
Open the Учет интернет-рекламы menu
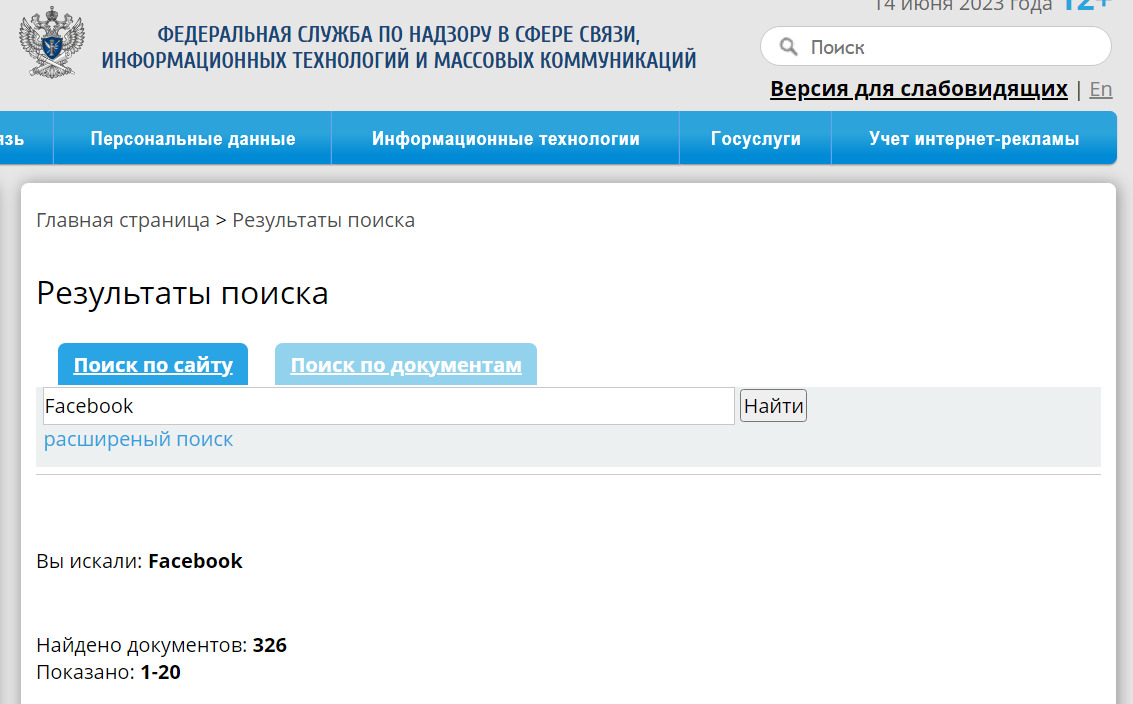tap(973, 139)
